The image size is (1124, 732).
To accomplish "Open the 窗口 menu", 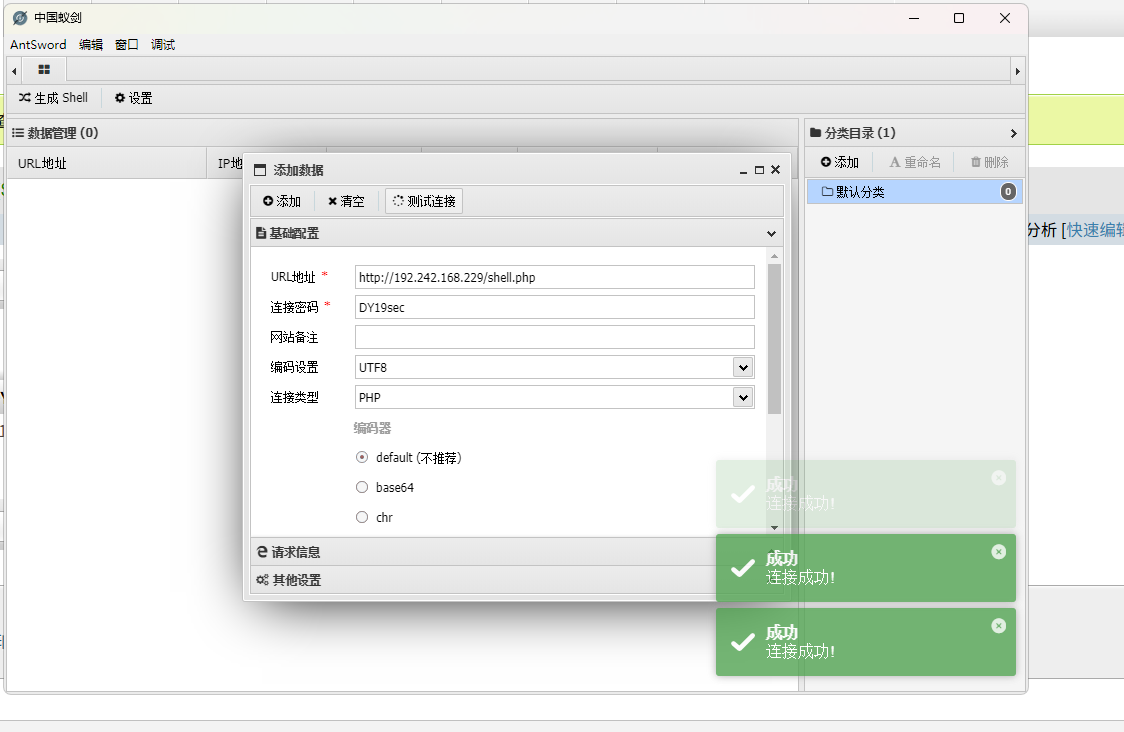I will point(127,44).
